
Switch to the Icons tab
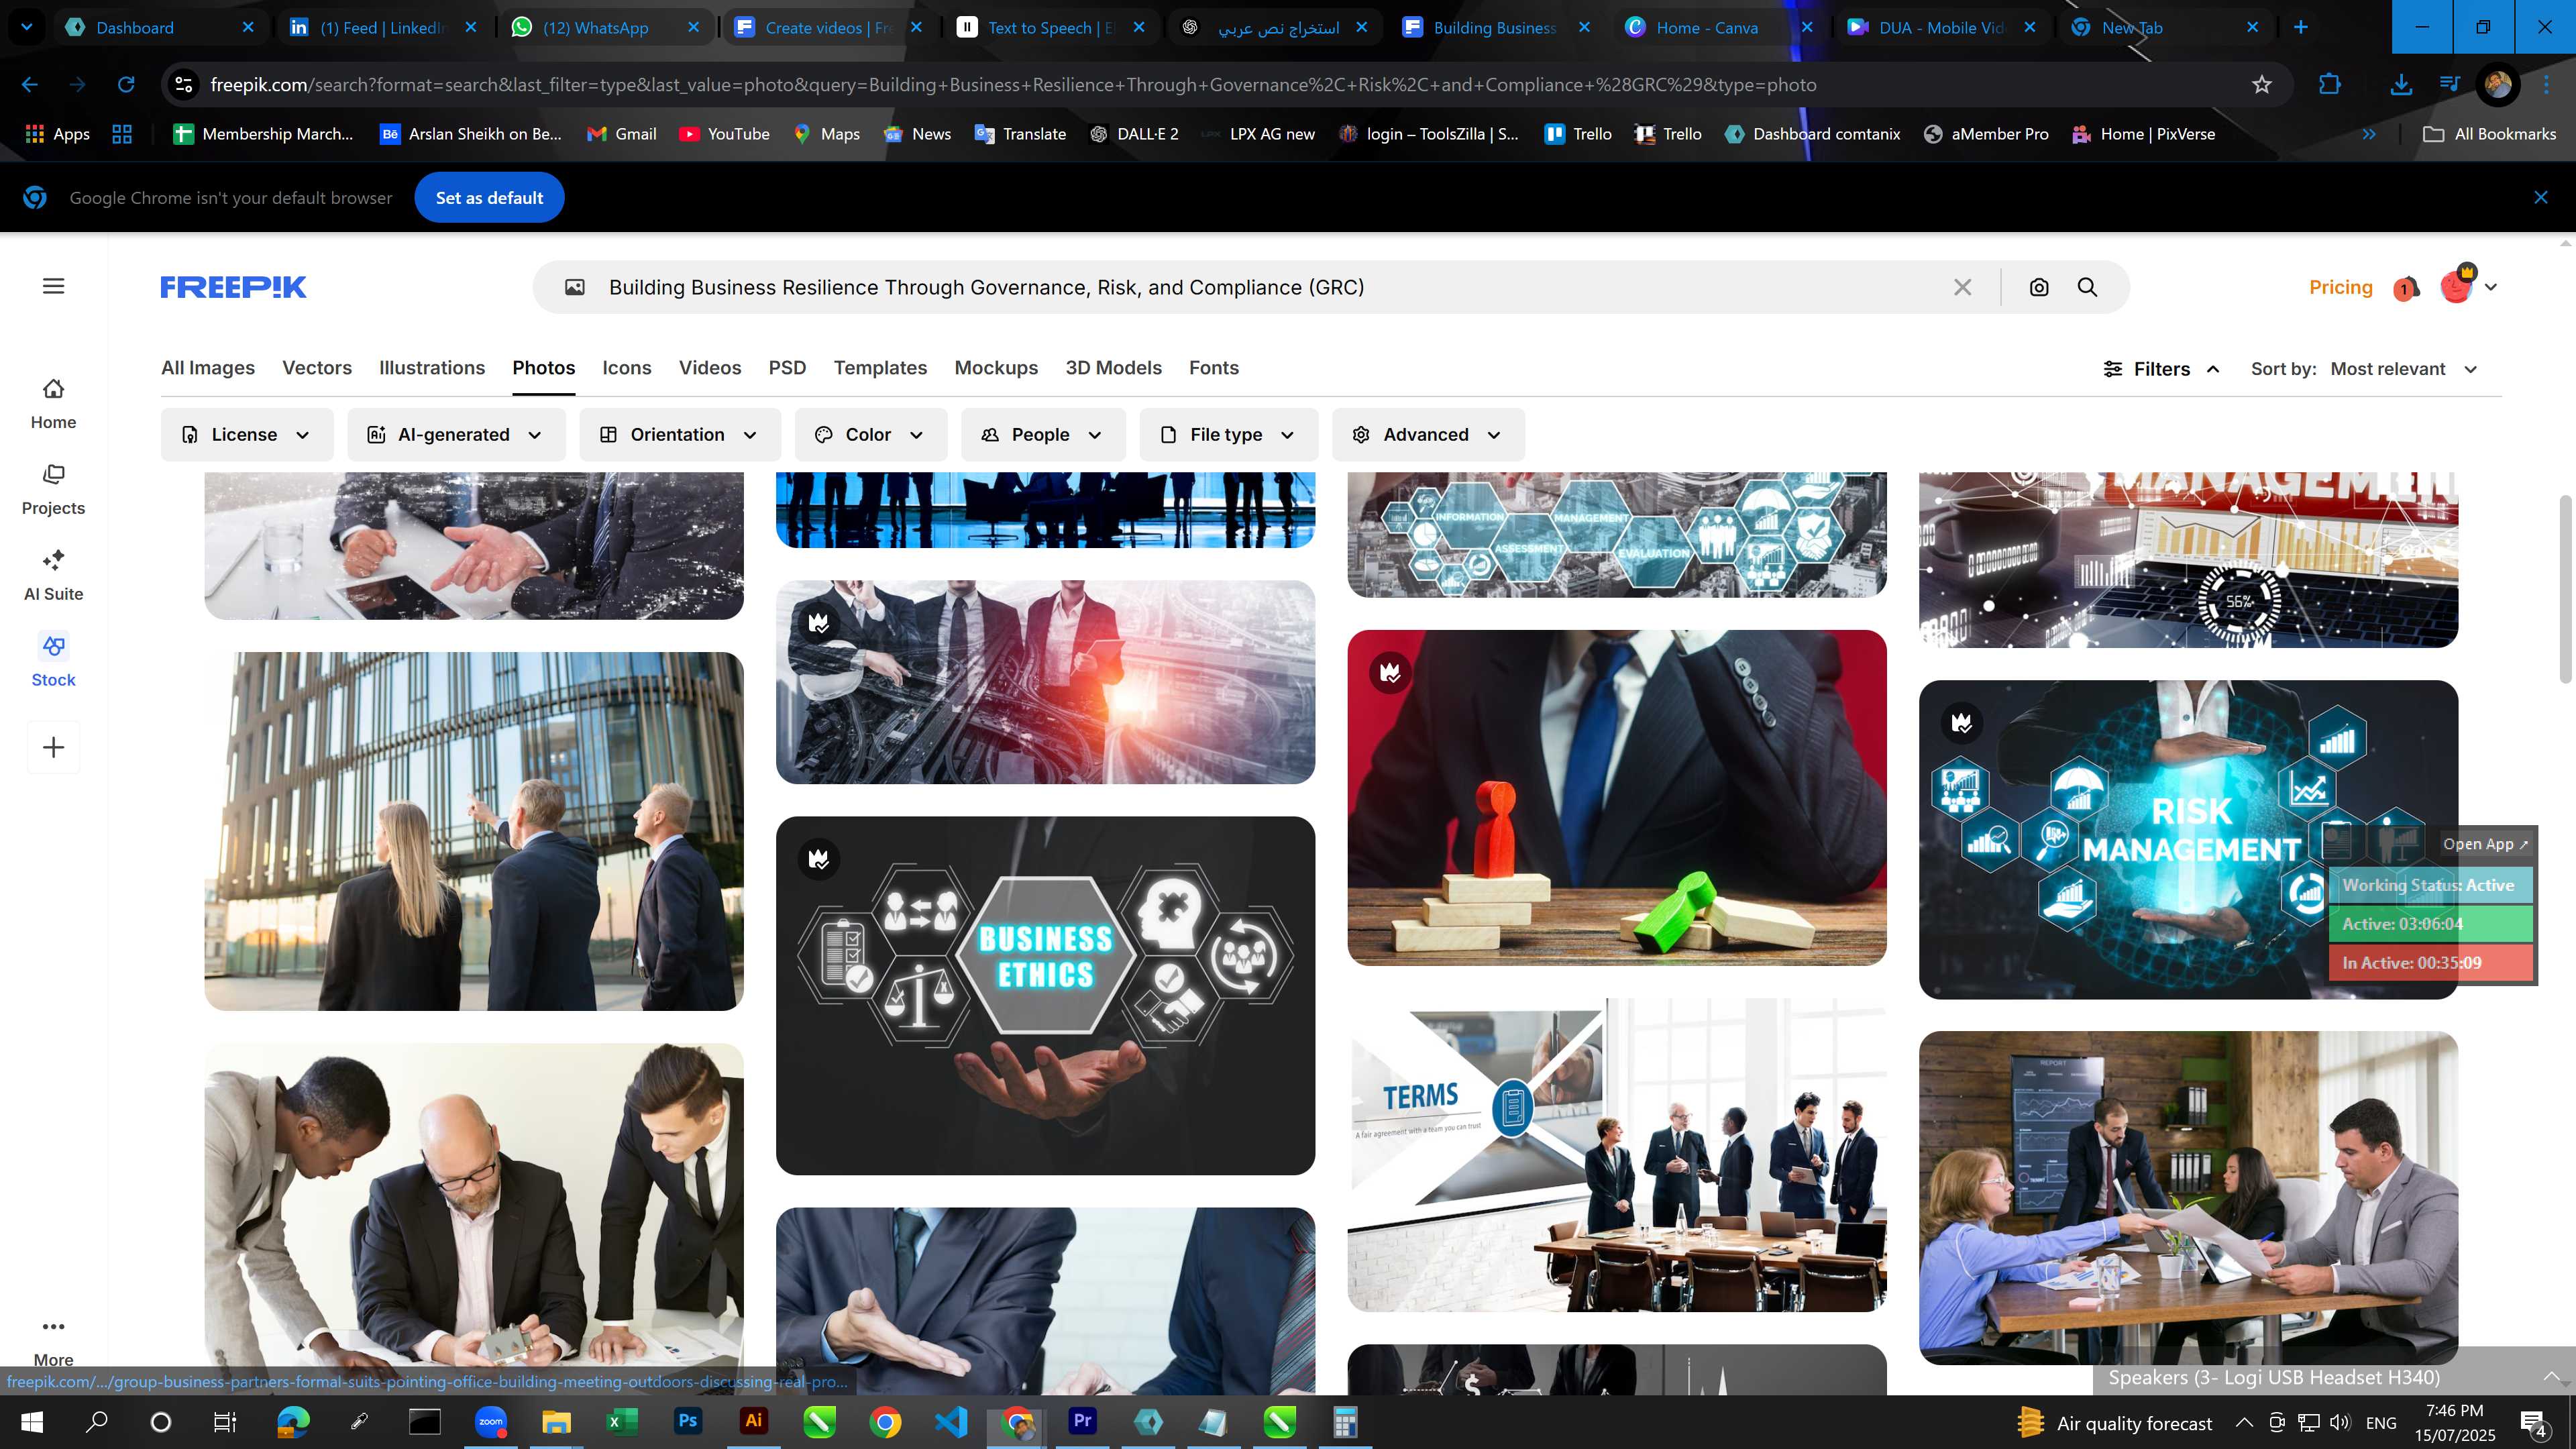coord(627,368)
